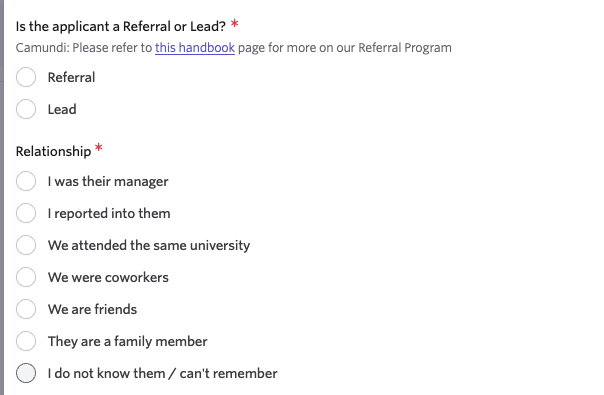Image resolution: width=604 pixels, height=395 pixels.
Task: Tick the 'We are friends' radio circle
Action: pyautogui.click(x=26, y=309)
